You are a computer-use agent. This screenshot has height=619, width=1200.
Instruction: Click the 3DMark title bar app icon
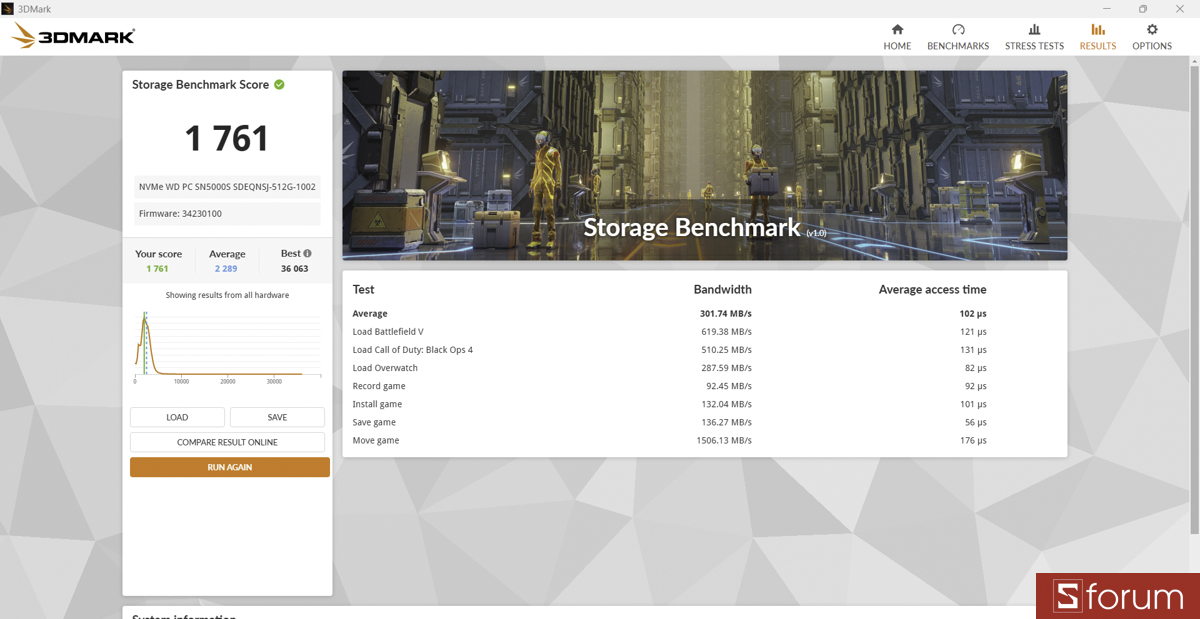click(x=8, y=9)
